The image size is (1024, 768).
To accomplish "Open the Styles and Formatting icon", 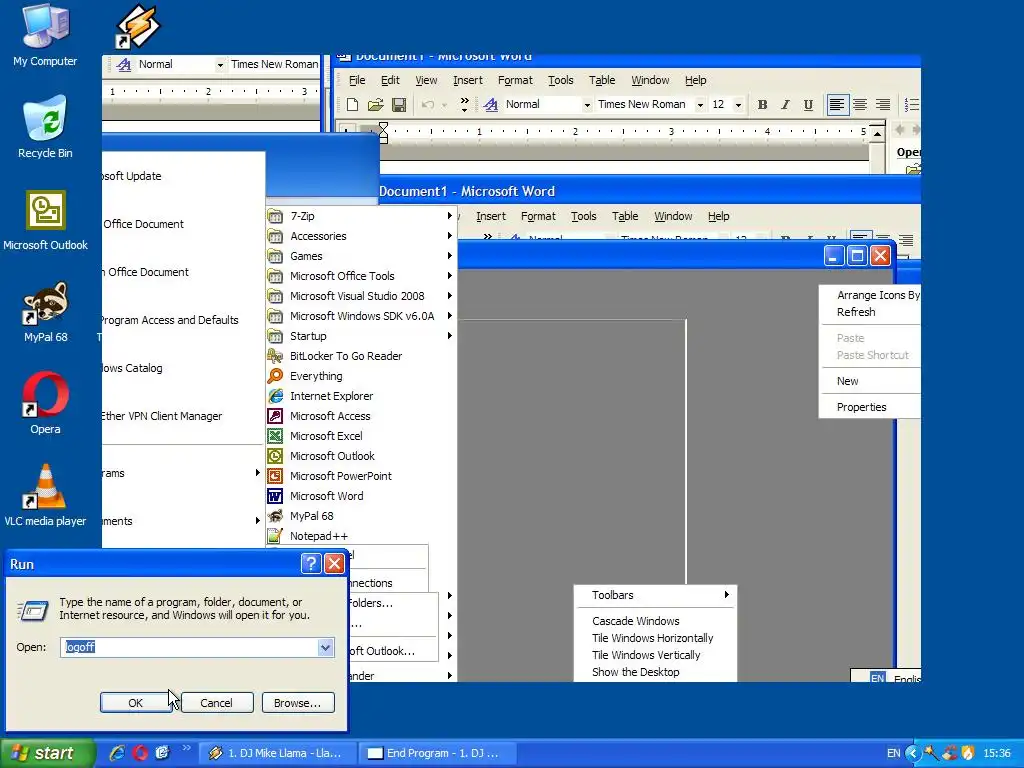I will point(491,104).
